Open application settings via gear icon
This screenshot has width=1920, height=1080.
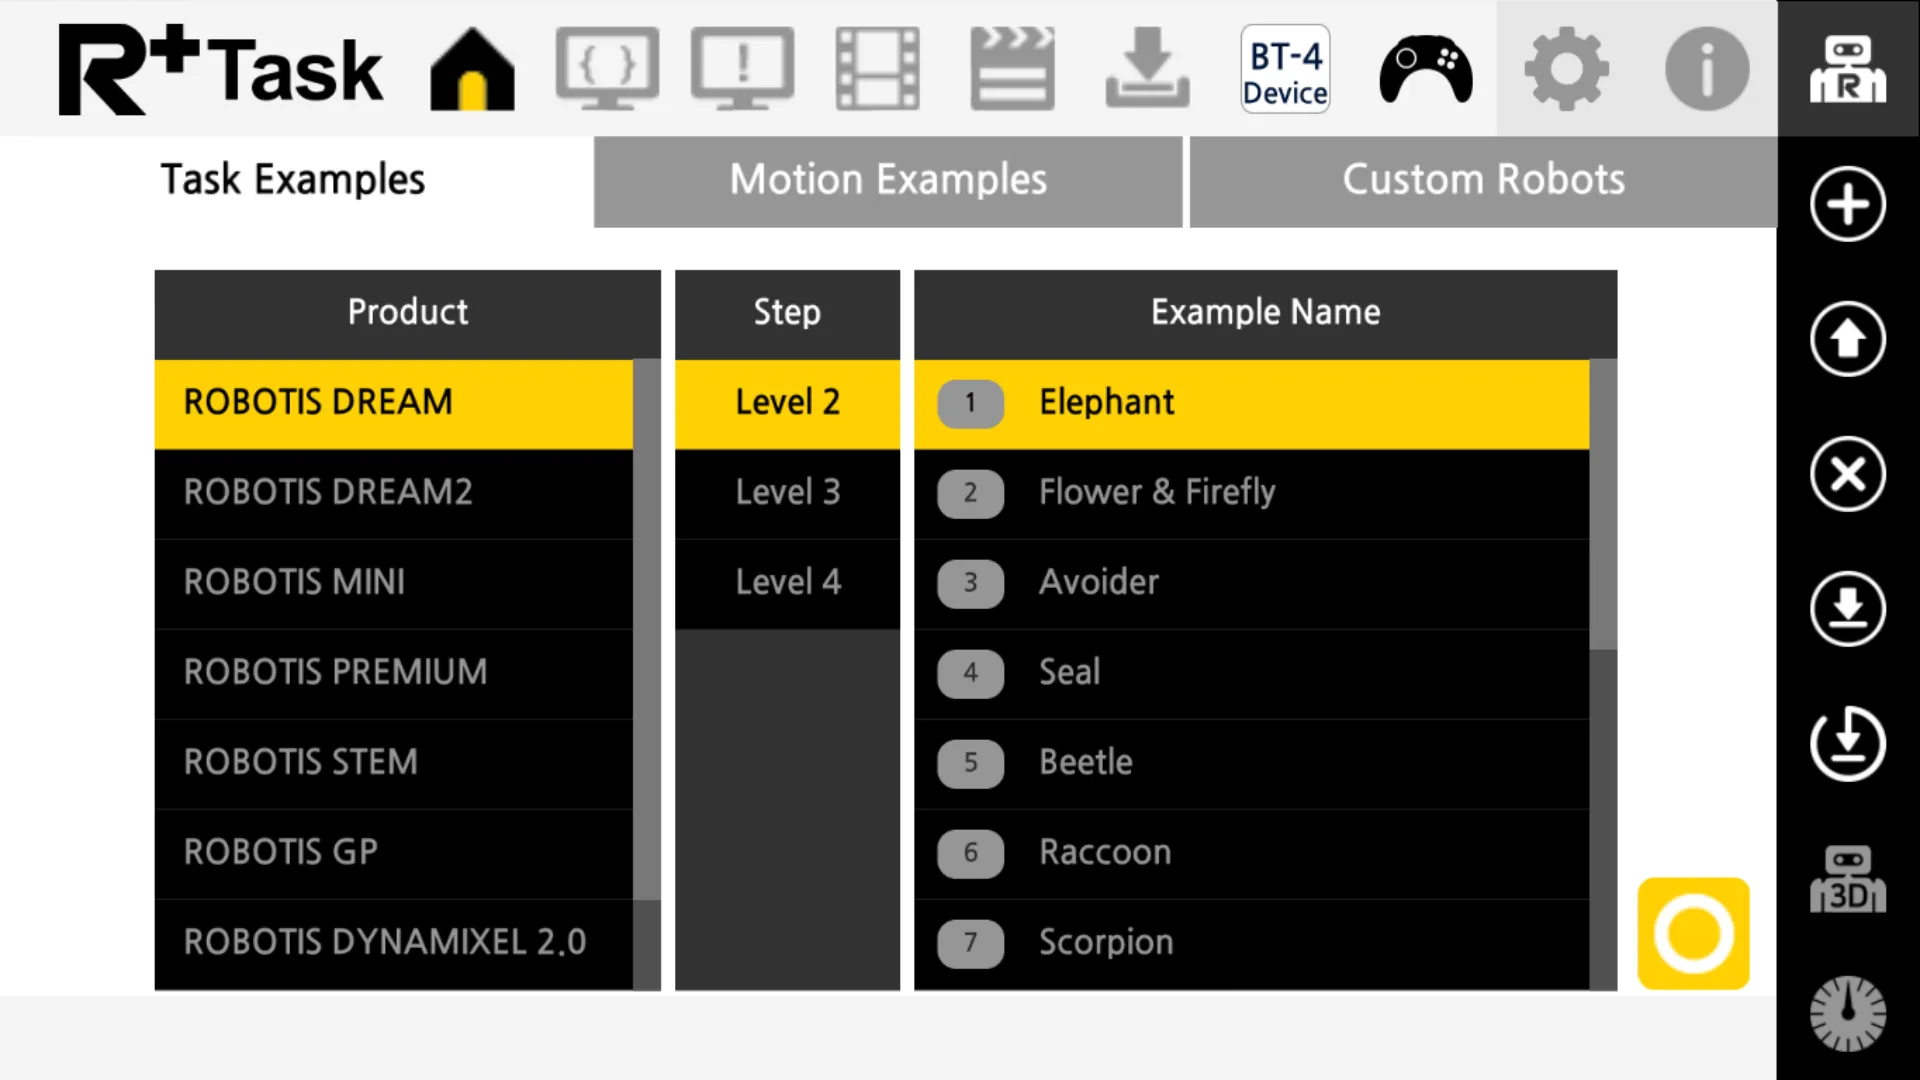1567,69
